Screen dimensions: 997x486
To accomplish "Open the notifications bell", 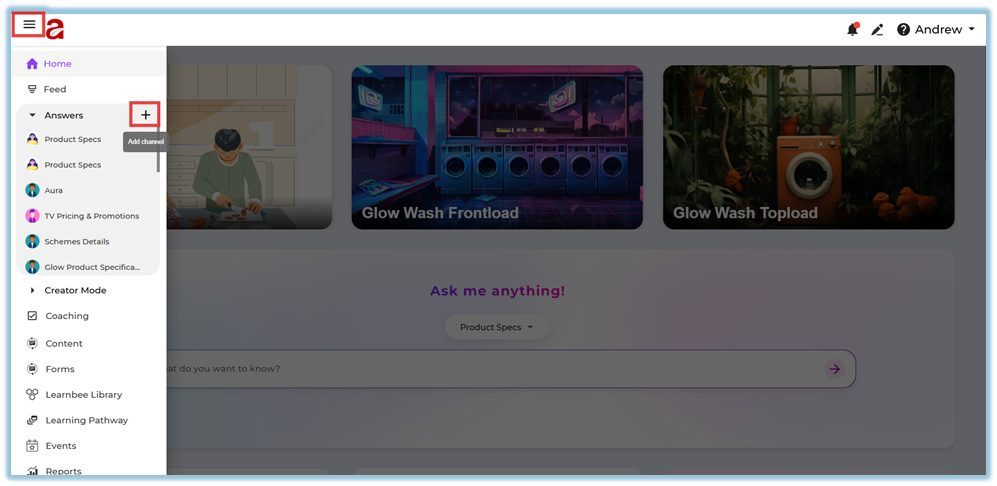I will point(852,30).
